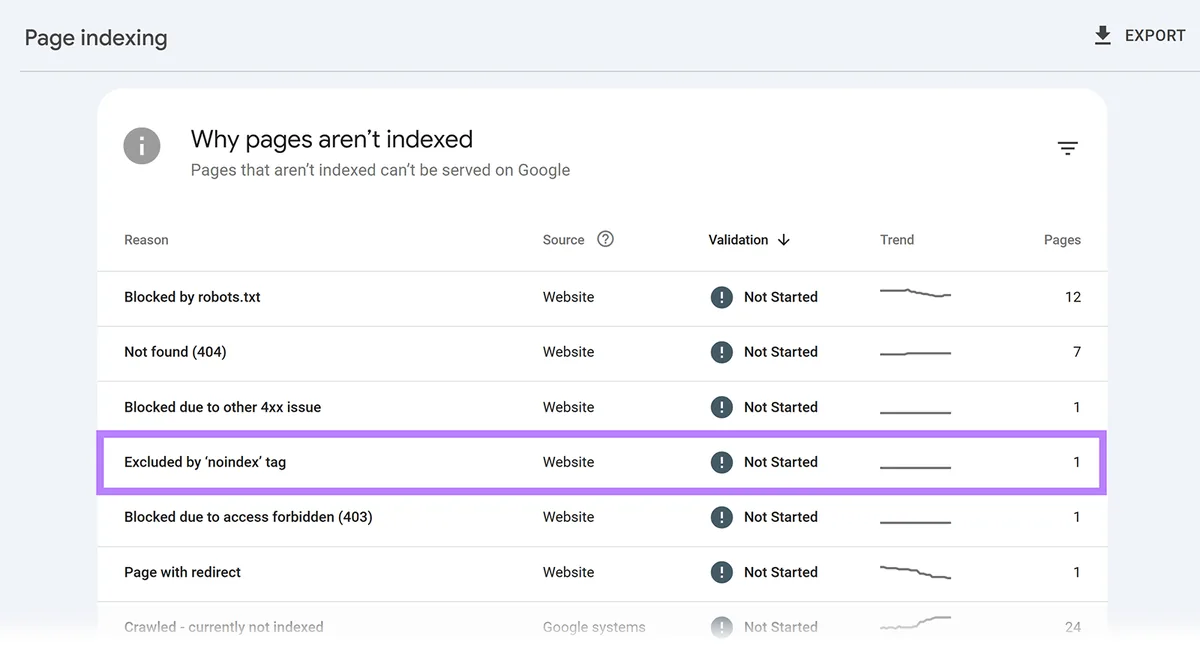Open the Source column help icon
The width and height of the screenshot is (1200, 651).
click(605, 239)
